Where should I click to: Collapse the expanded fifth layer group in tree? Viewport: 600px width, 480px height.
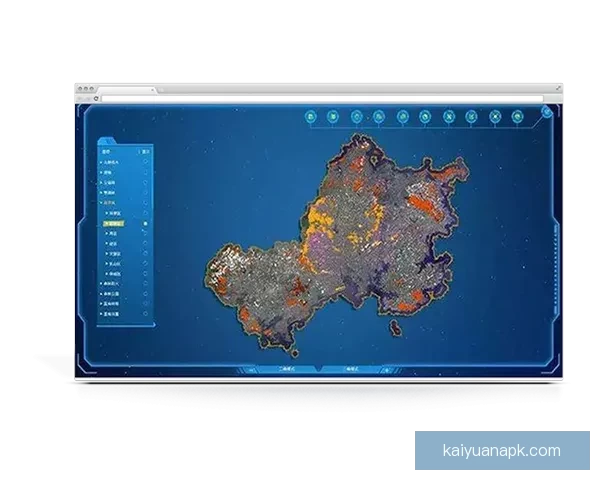101,203
